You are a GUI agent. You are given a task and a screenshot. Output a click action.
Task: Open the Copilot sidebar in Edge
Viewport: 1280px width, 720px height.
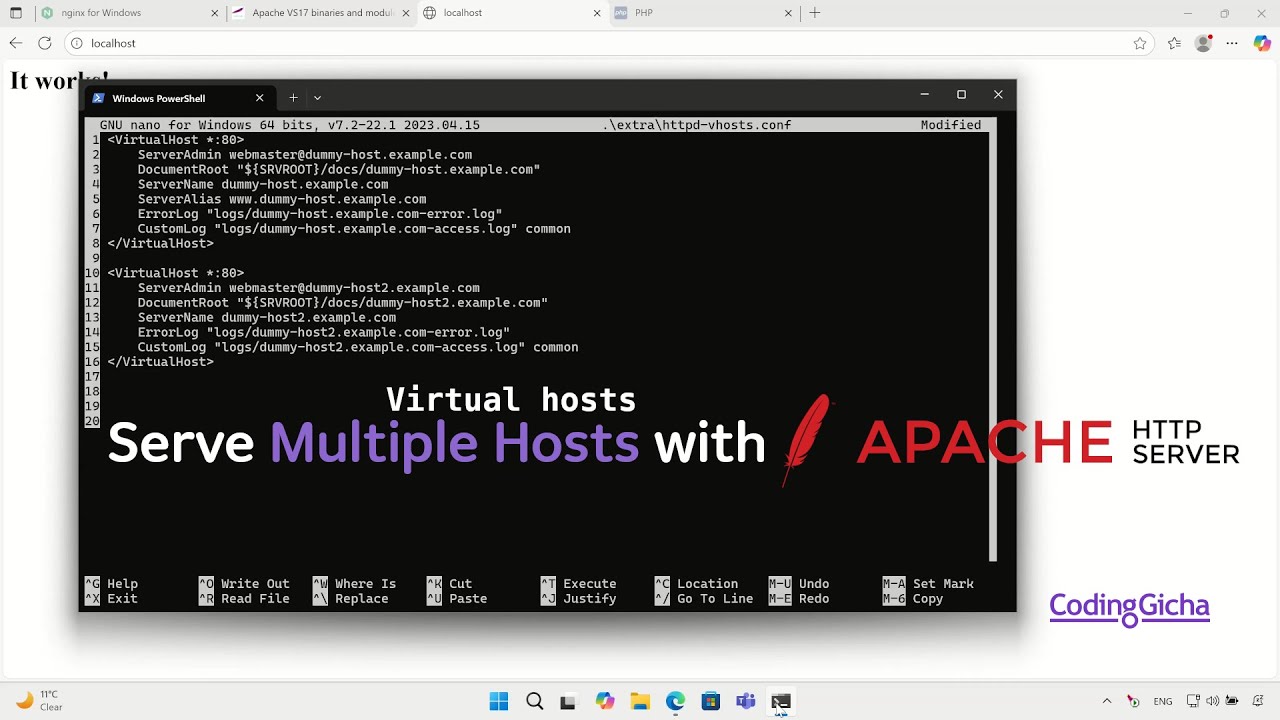[x=1262, y=43]
